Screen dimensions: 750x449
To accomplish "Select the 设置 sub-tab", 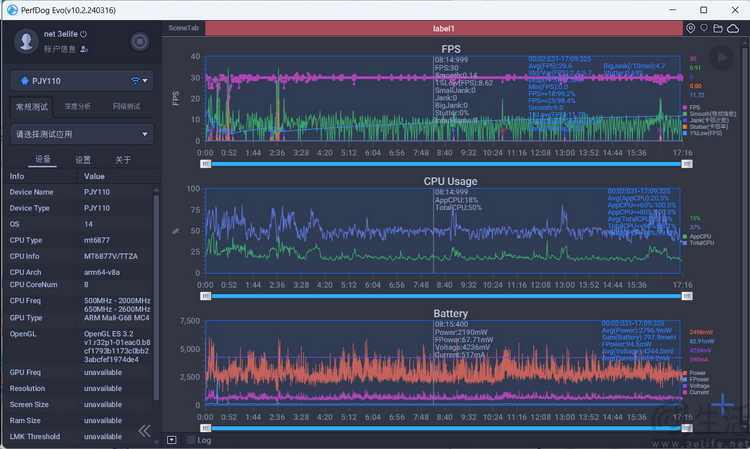I will pos(83,160).
